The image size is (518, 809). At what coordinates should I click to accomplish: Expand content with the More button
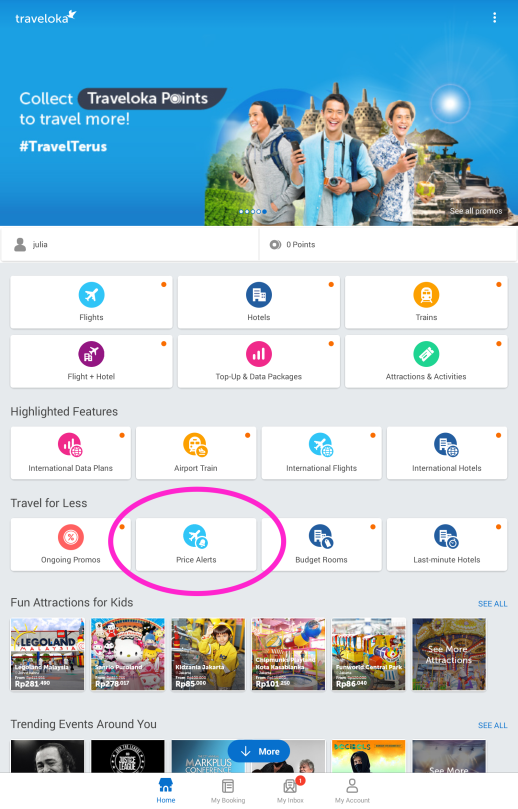tap(258, 751)
